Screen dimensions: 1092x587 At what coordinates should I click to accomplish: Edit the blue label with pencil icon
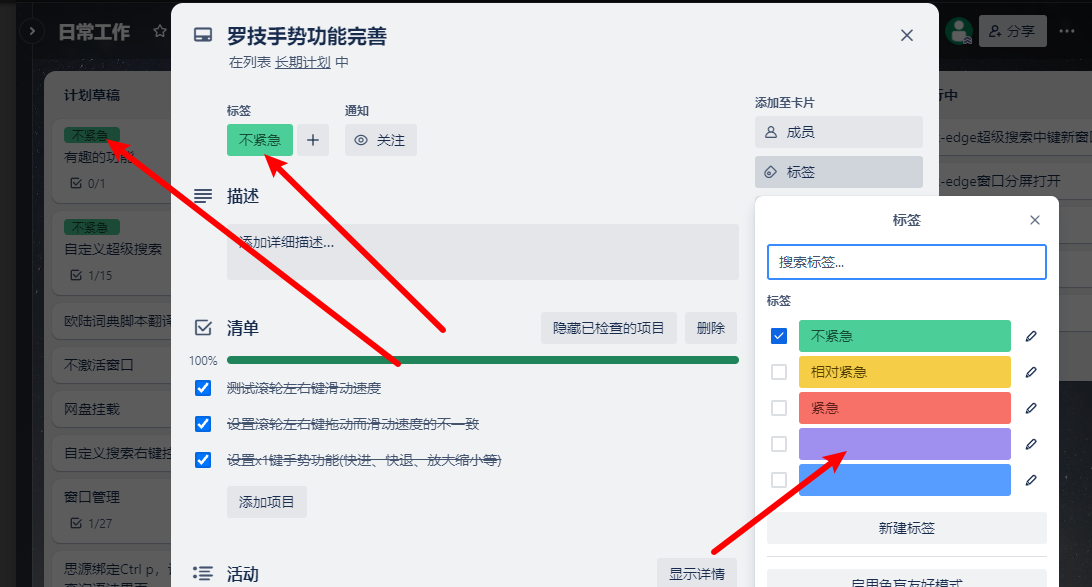coord(1031,480)
